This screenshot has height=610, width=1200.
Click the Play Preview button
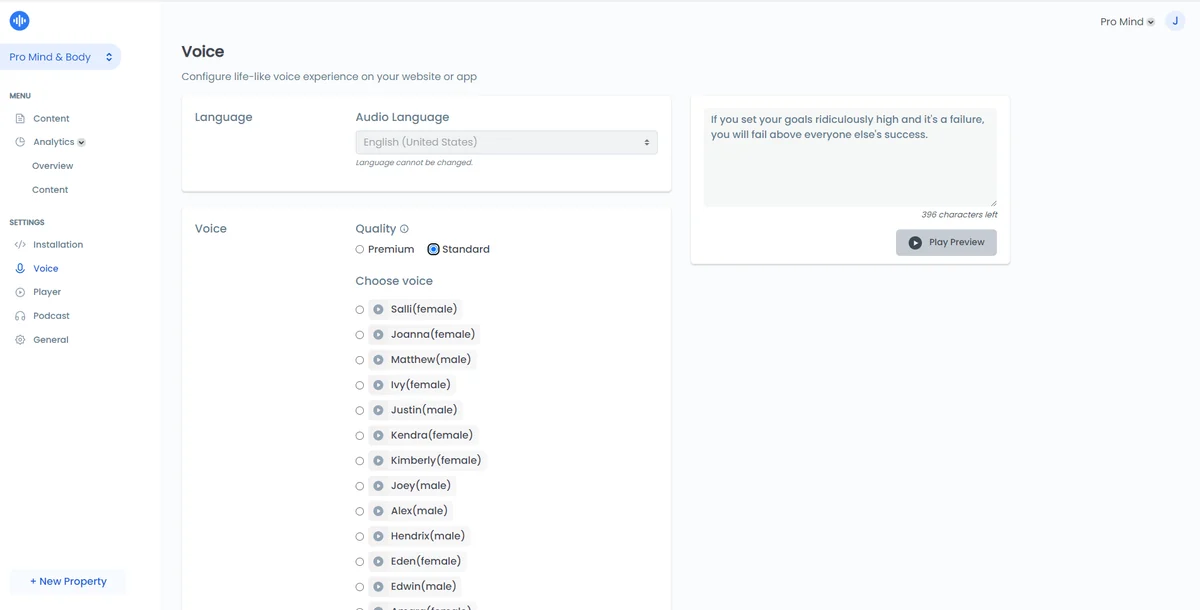pyautogui.click(x=946, y=243)
